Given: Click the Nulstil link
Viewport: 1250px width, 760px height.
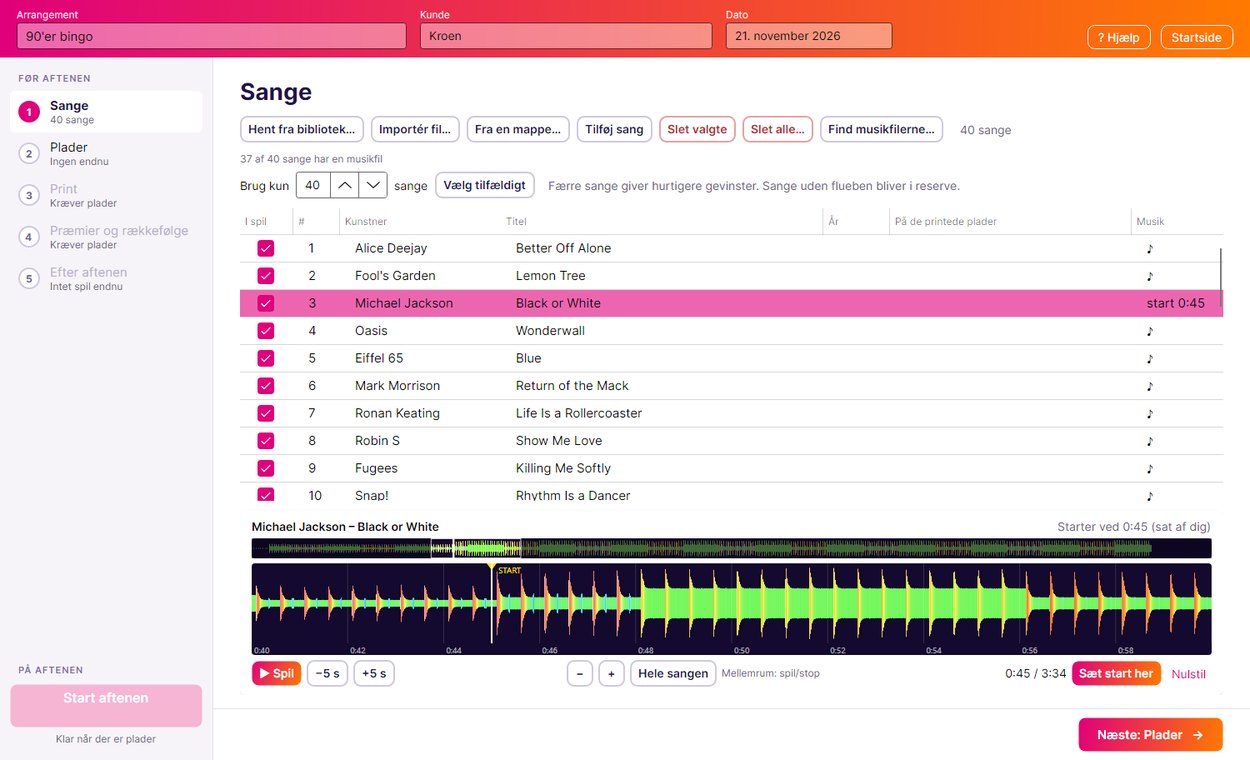Looking at the screenshot, I should [x=1189, y=674].
